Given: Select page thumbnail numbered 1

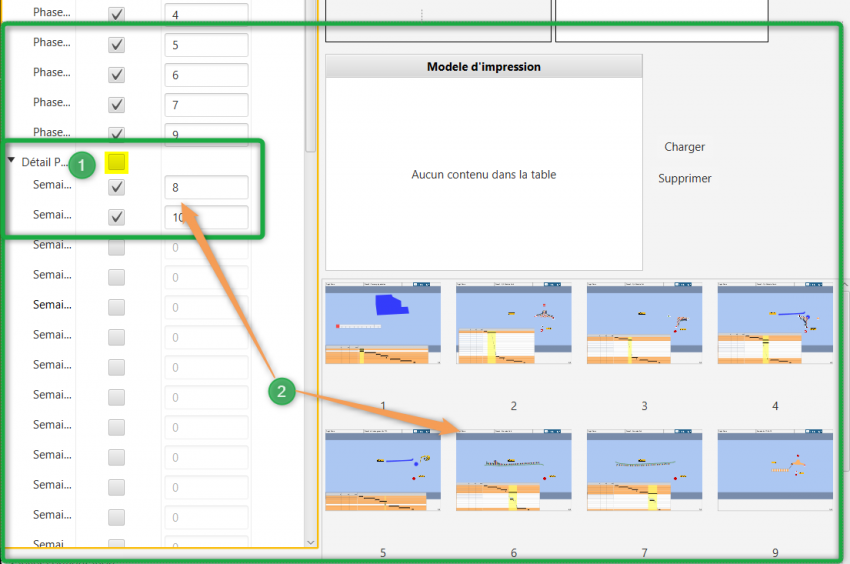Looking at the screenshot, I should (383, 323).
